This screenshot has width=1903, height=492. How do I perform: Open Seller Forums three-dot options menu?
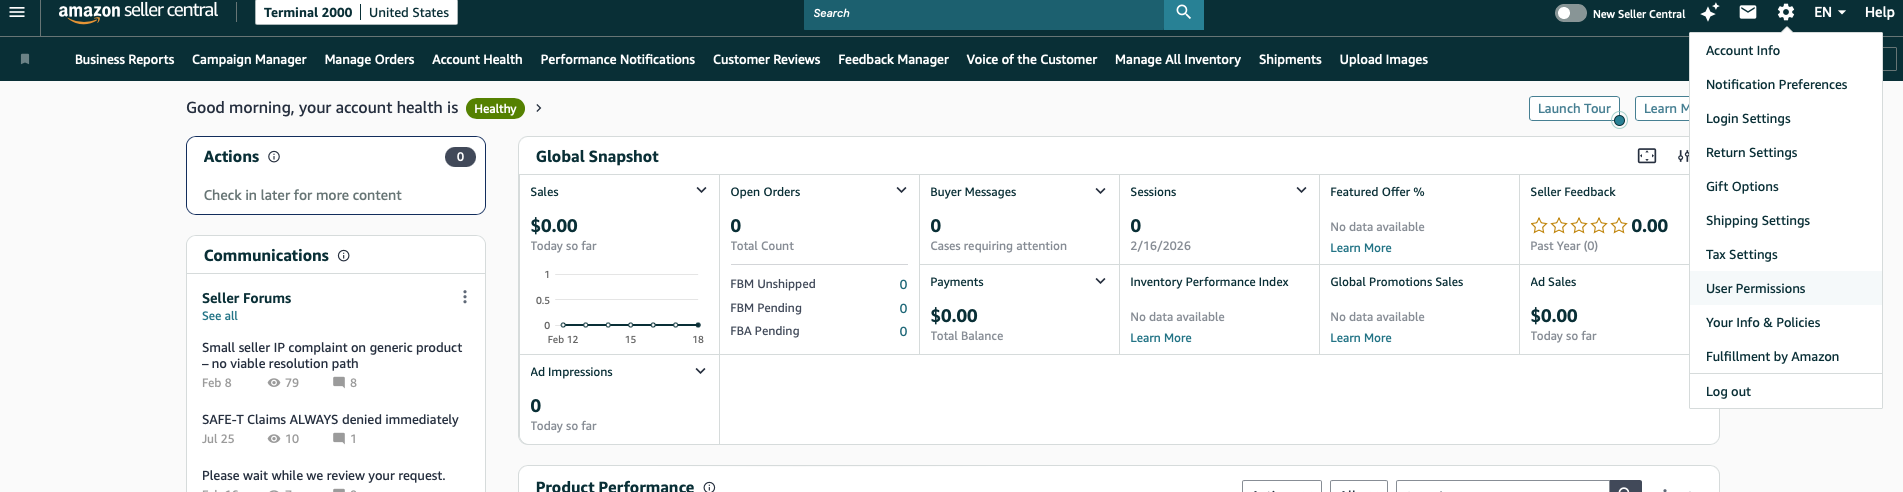(x=465, y=297)
